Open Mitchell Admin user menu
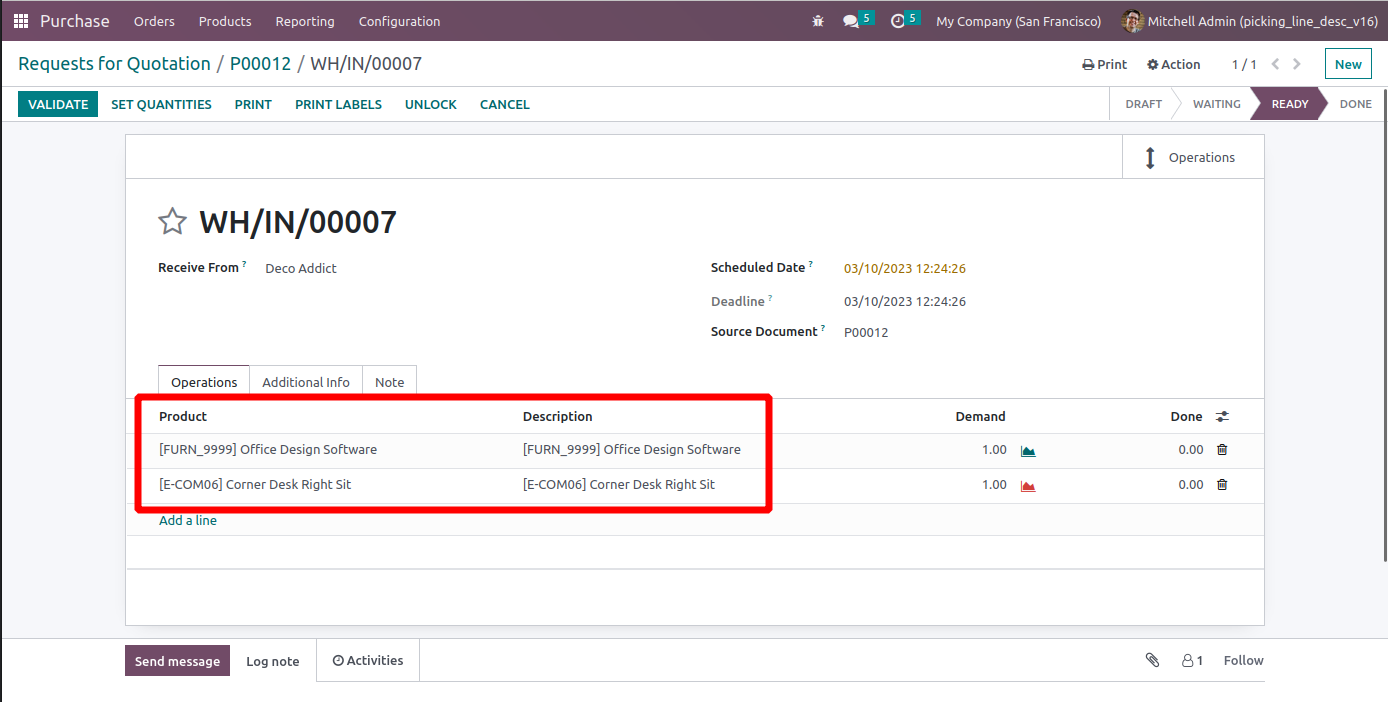 click(x=1250, y=21)
